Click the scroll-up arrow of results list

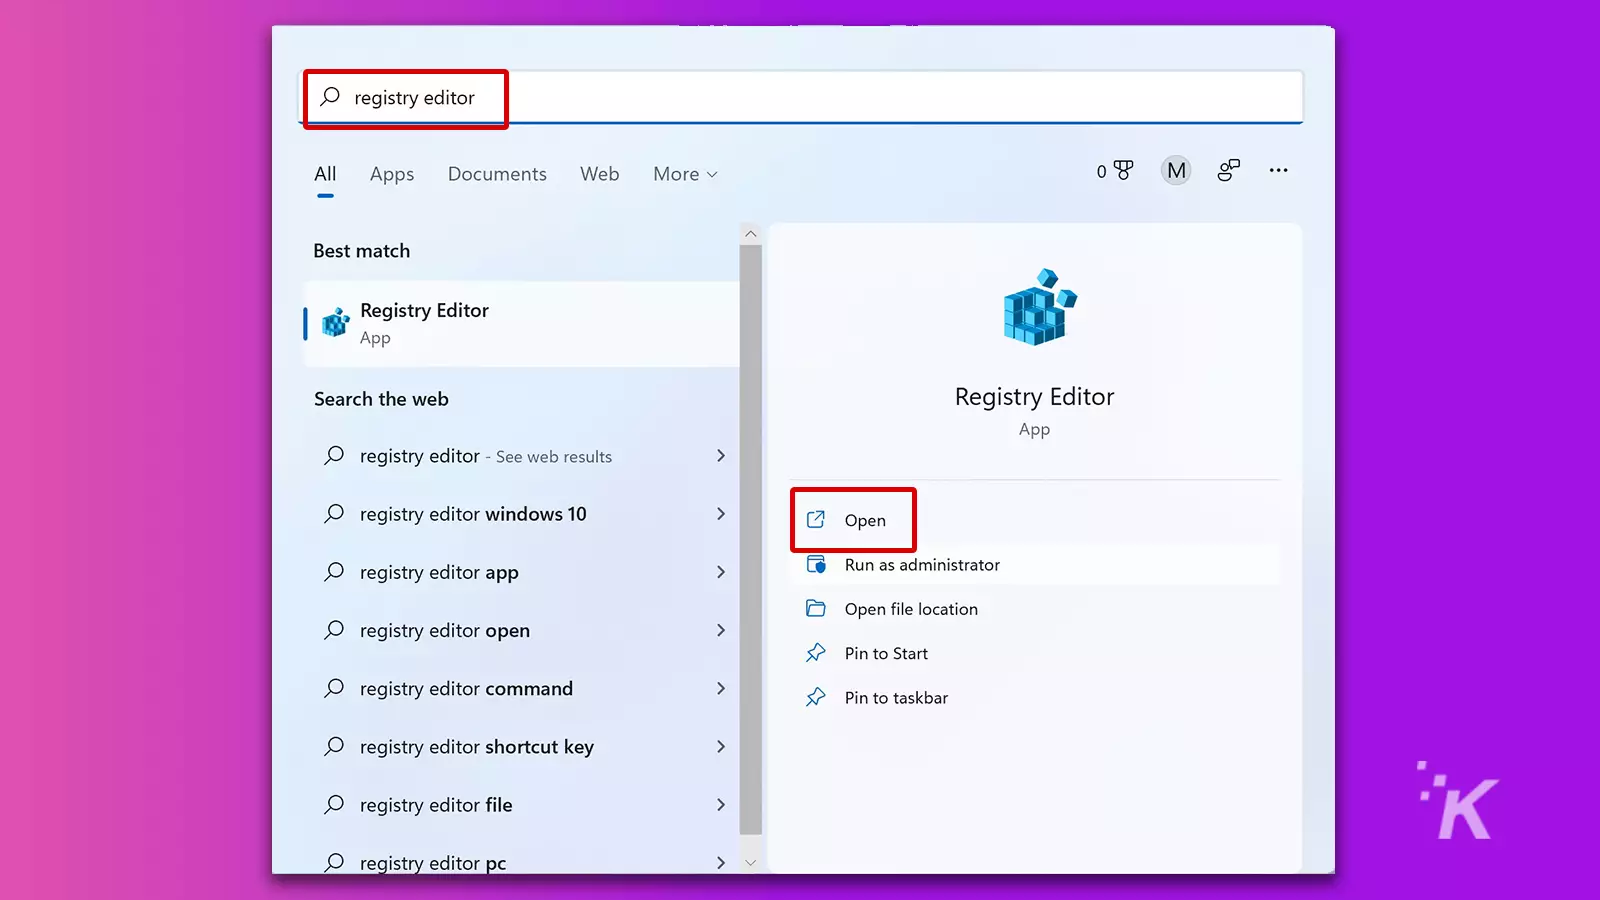coord(750,234)
